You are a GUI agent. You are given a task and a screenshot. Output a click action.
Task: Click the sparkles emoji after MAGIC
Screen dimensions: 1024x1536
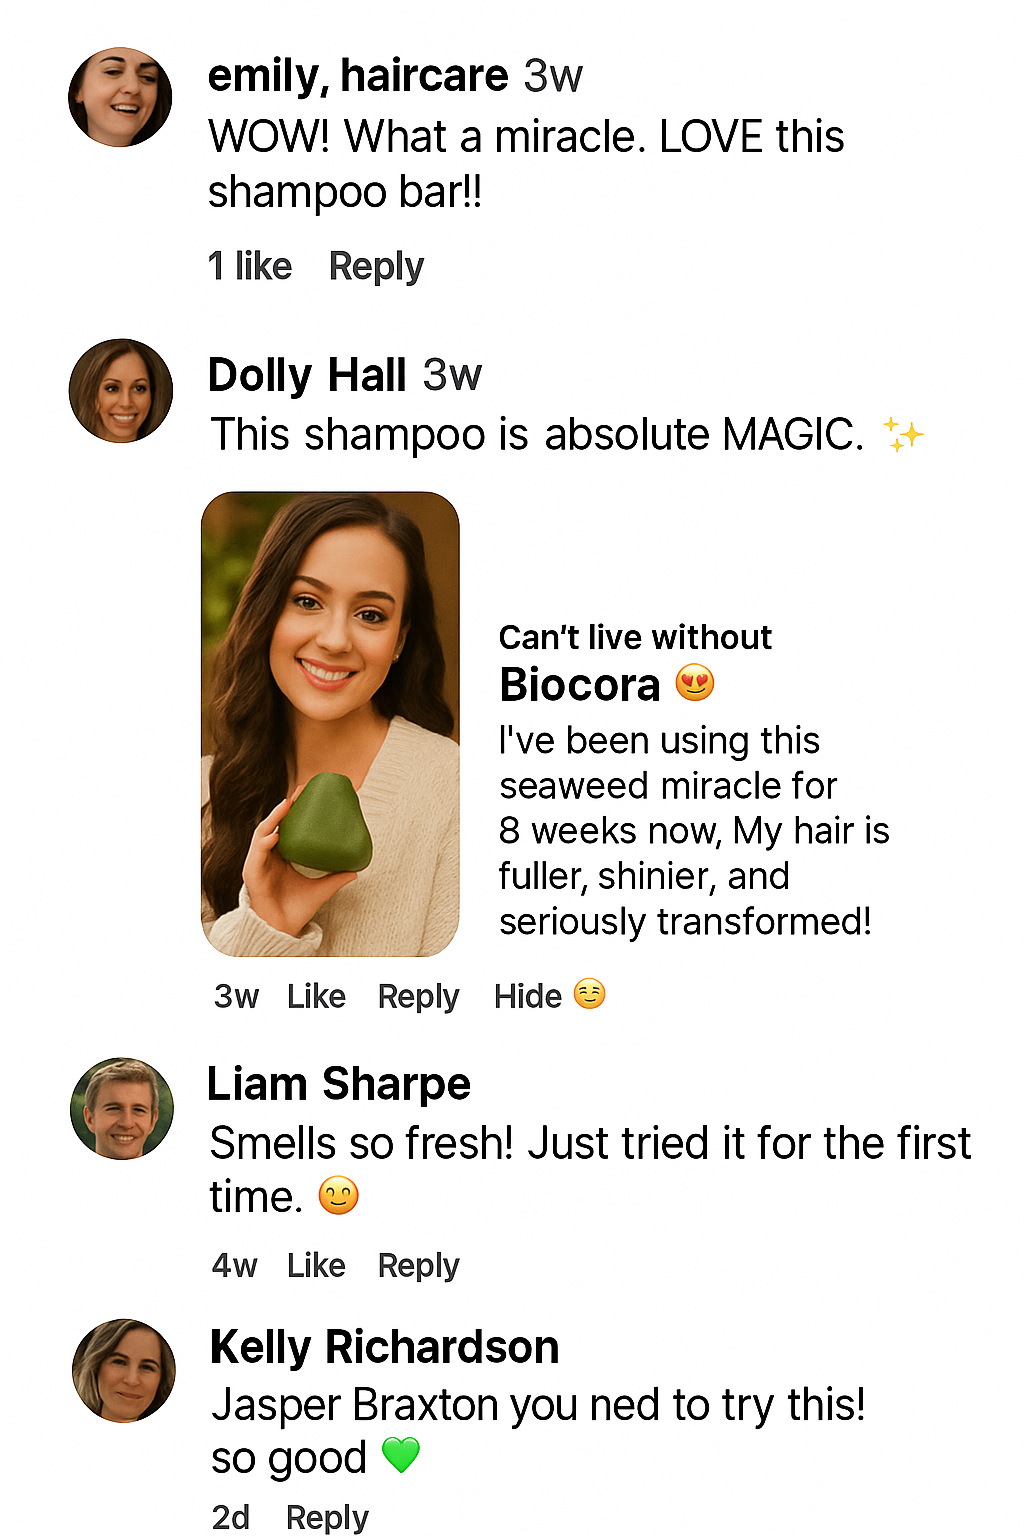(903, 435)
